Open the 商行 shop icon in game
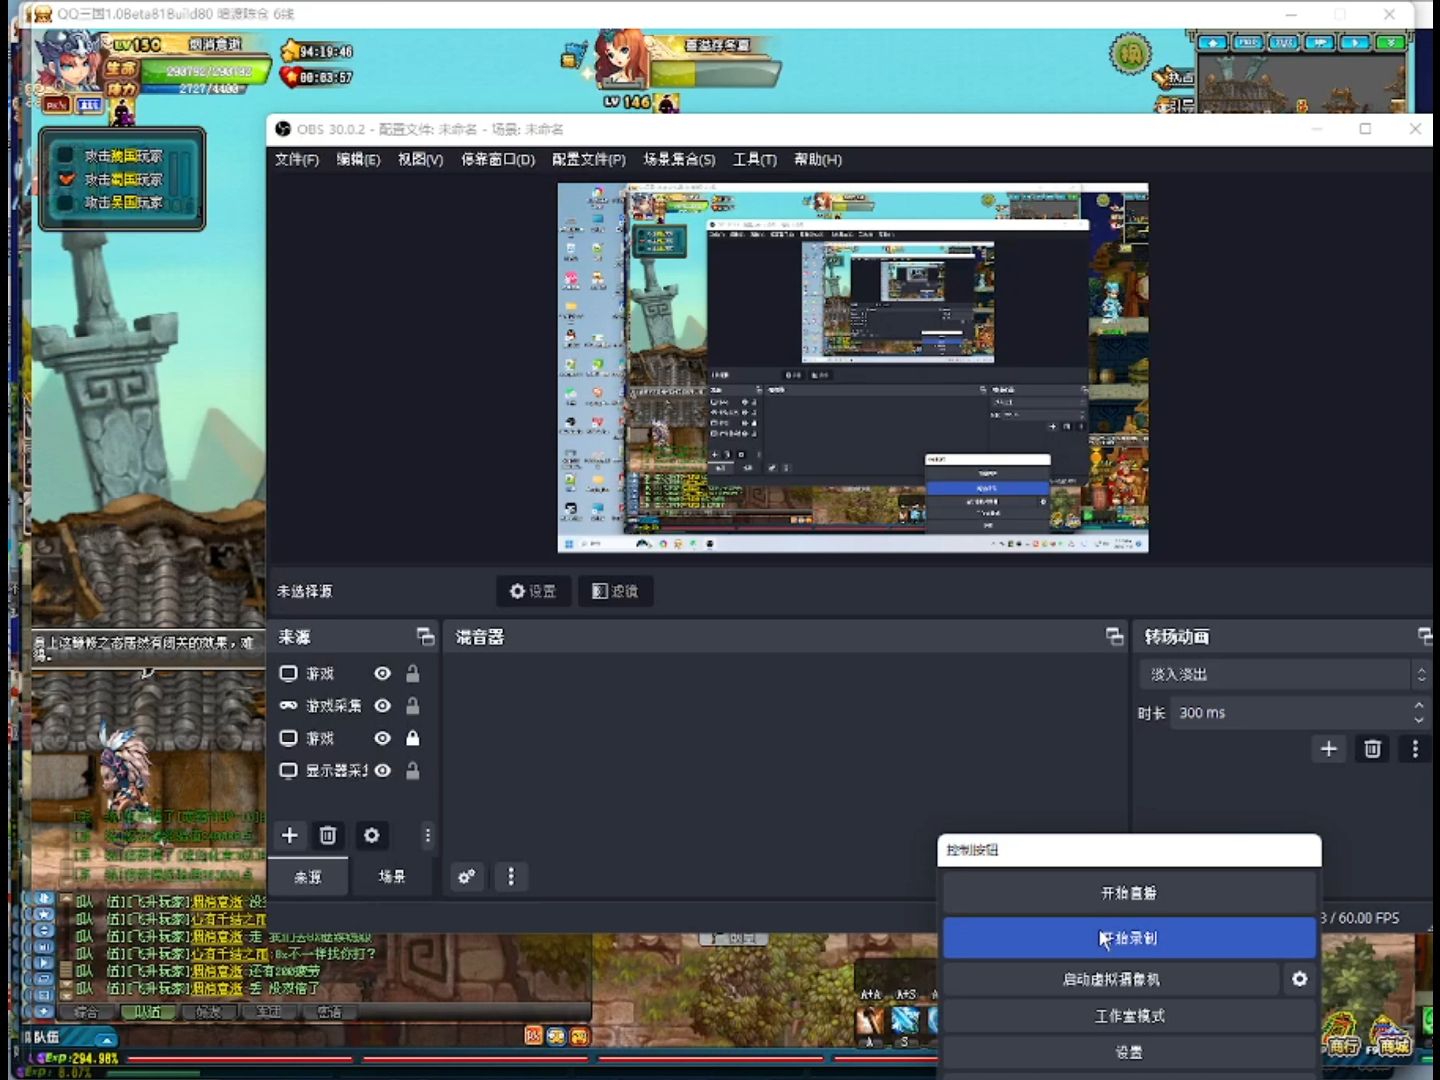The image size is (1440, 1080). click(1343, 1036)
